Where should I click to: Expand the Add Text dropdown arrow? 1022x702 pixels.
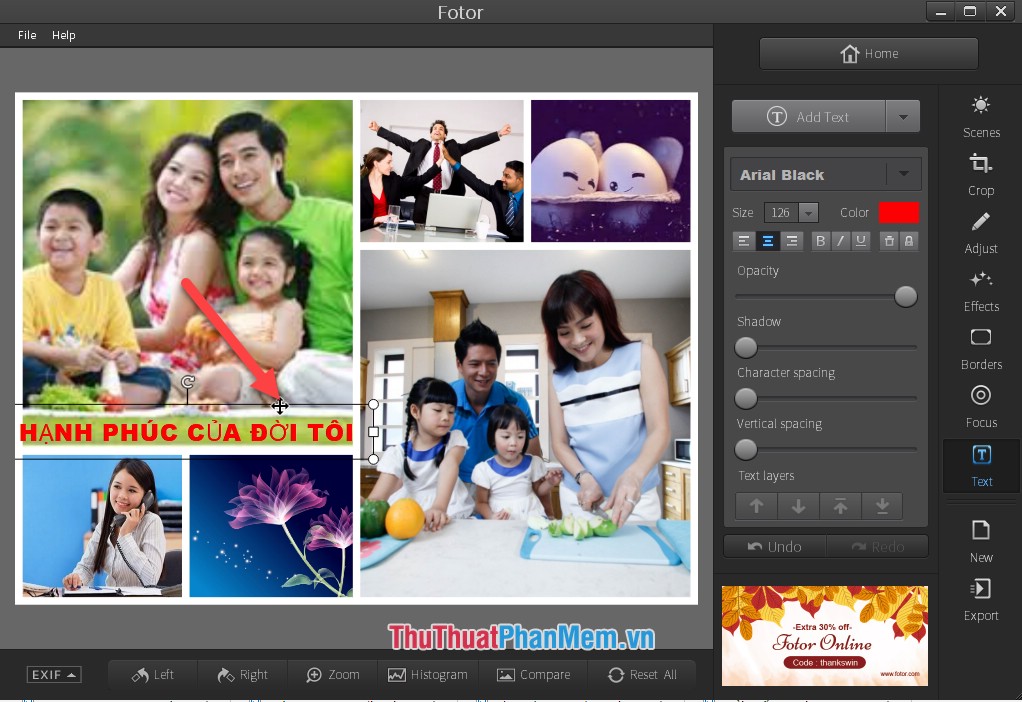[904, 115]
